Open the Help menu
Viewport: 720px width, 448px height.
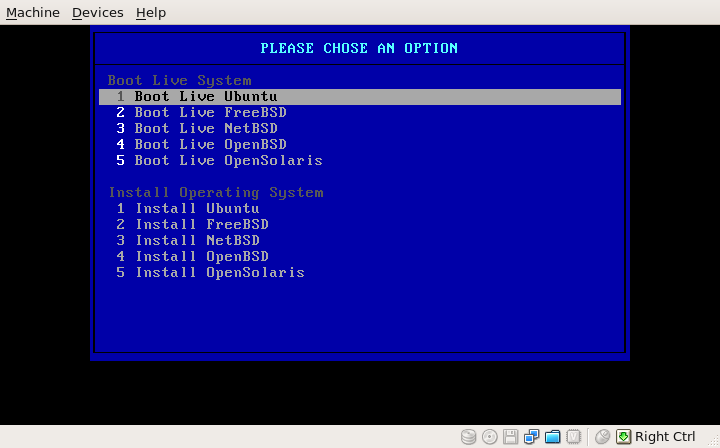click(x=151, y=12)
